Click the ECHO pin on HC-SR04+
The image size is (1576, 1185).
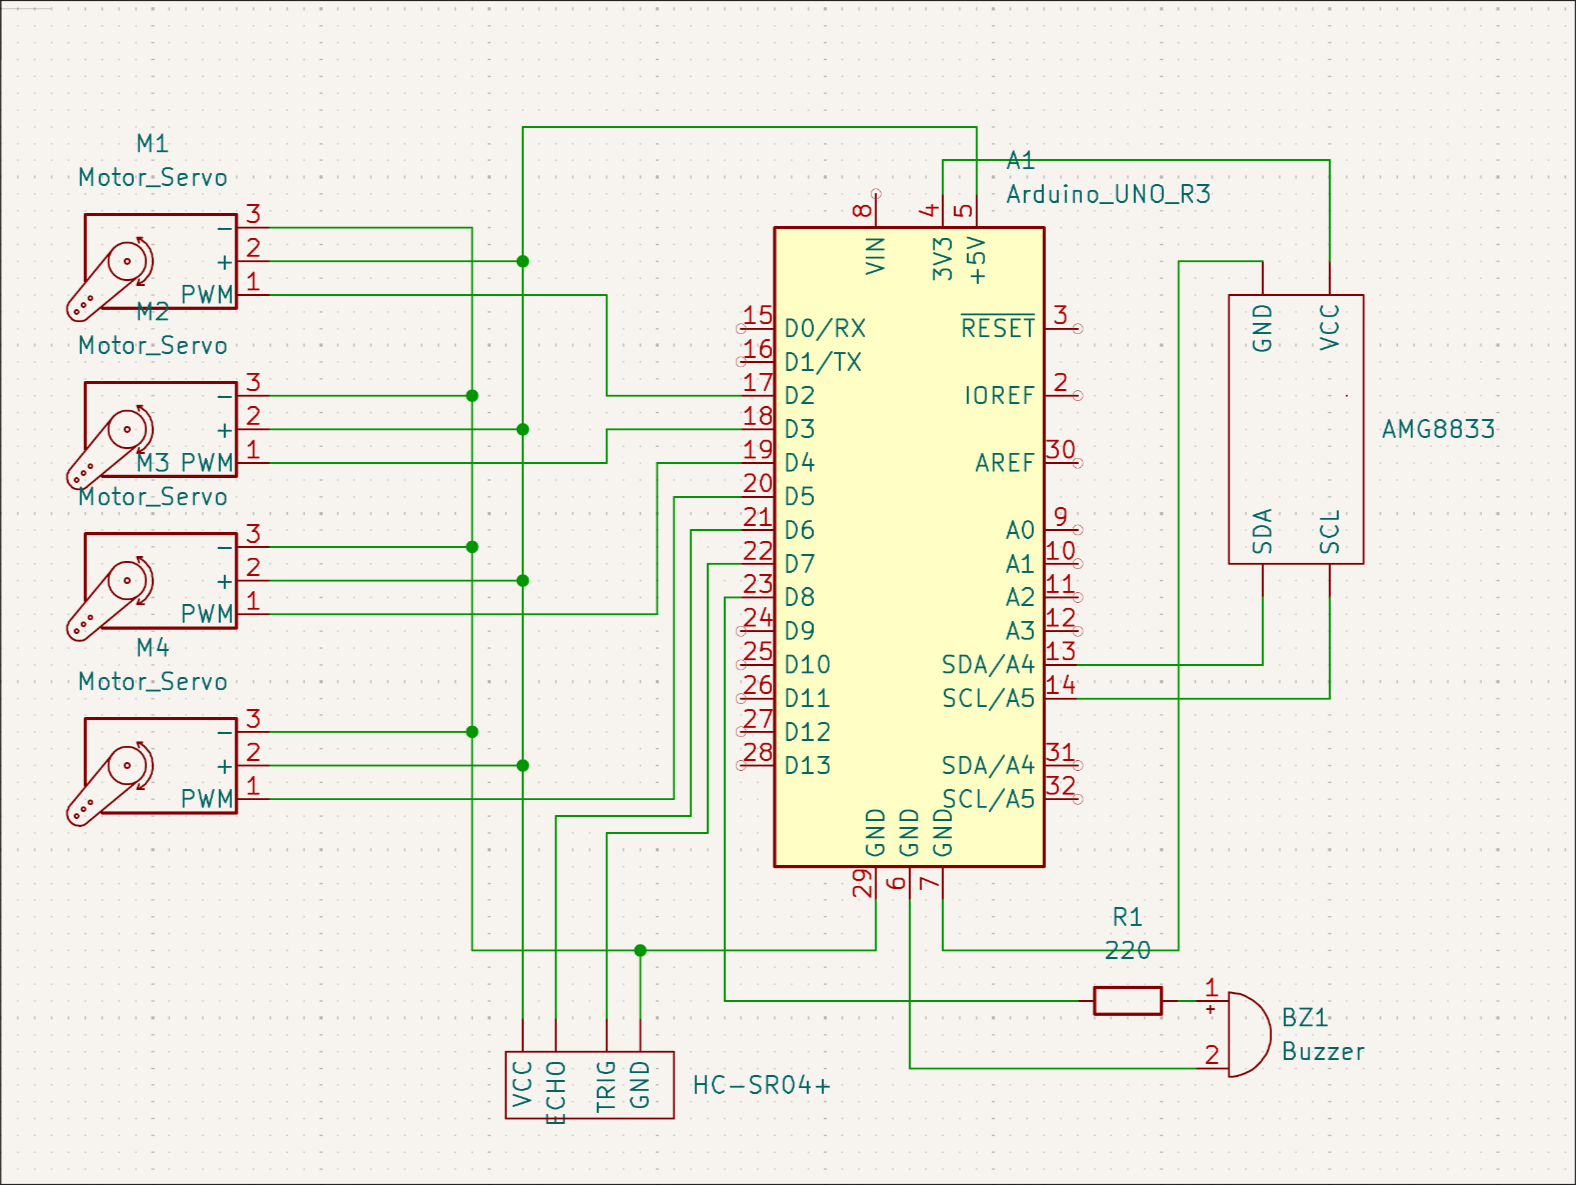coord(556,1092)
